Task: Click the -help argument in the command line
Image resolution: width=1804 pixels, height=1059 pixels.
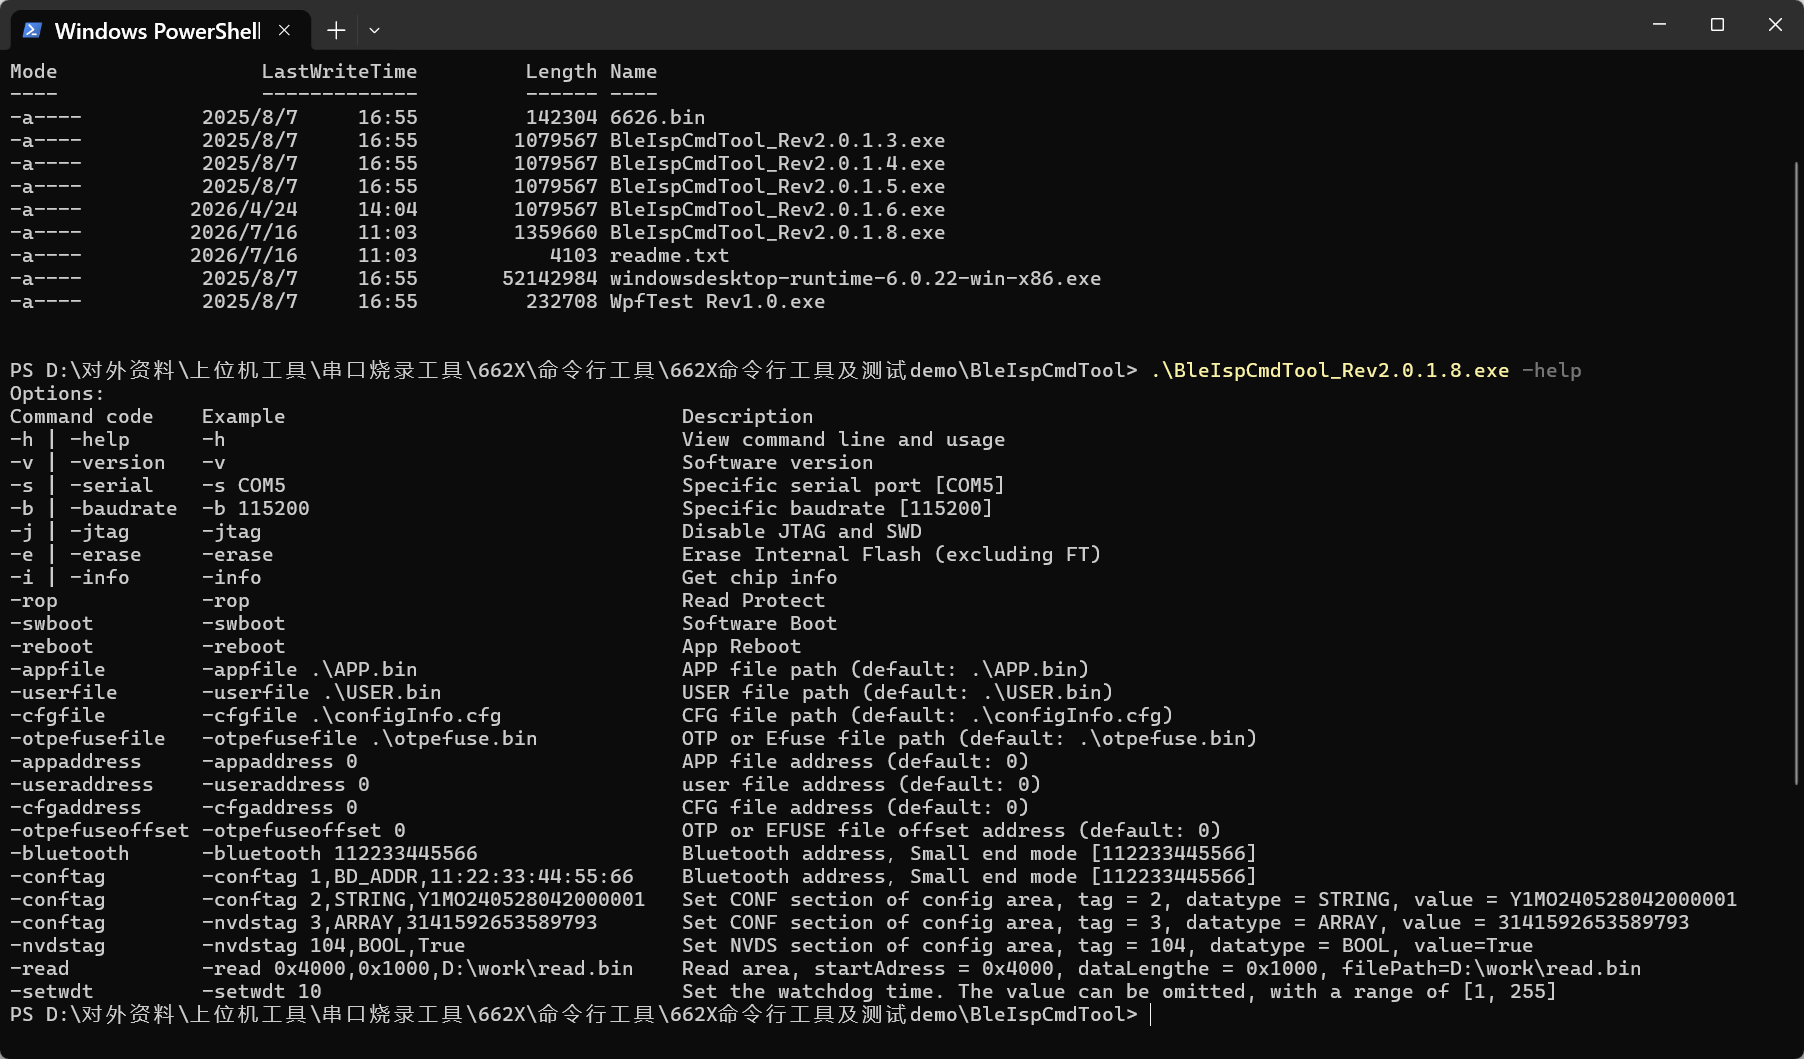Action: click(x=1551, y=370)
